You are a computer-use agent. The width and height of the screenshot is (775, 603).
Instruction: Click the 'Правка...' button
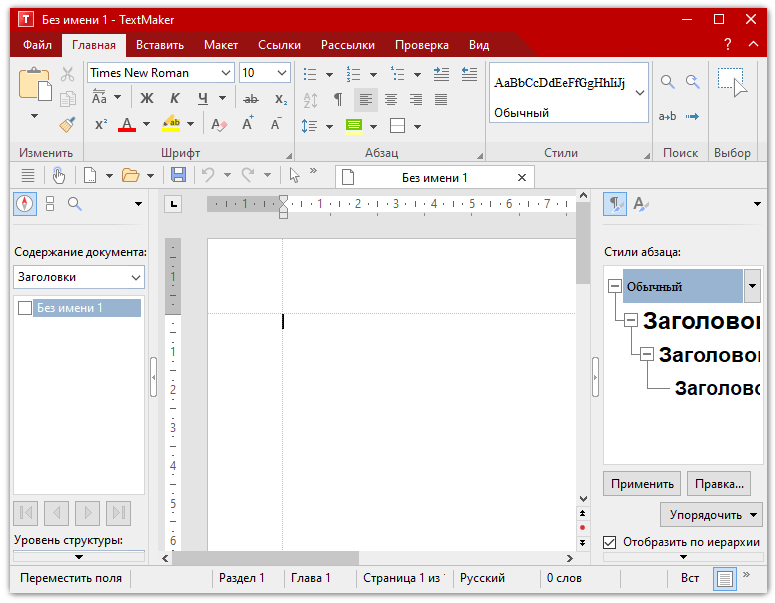[x=718, y=484]
